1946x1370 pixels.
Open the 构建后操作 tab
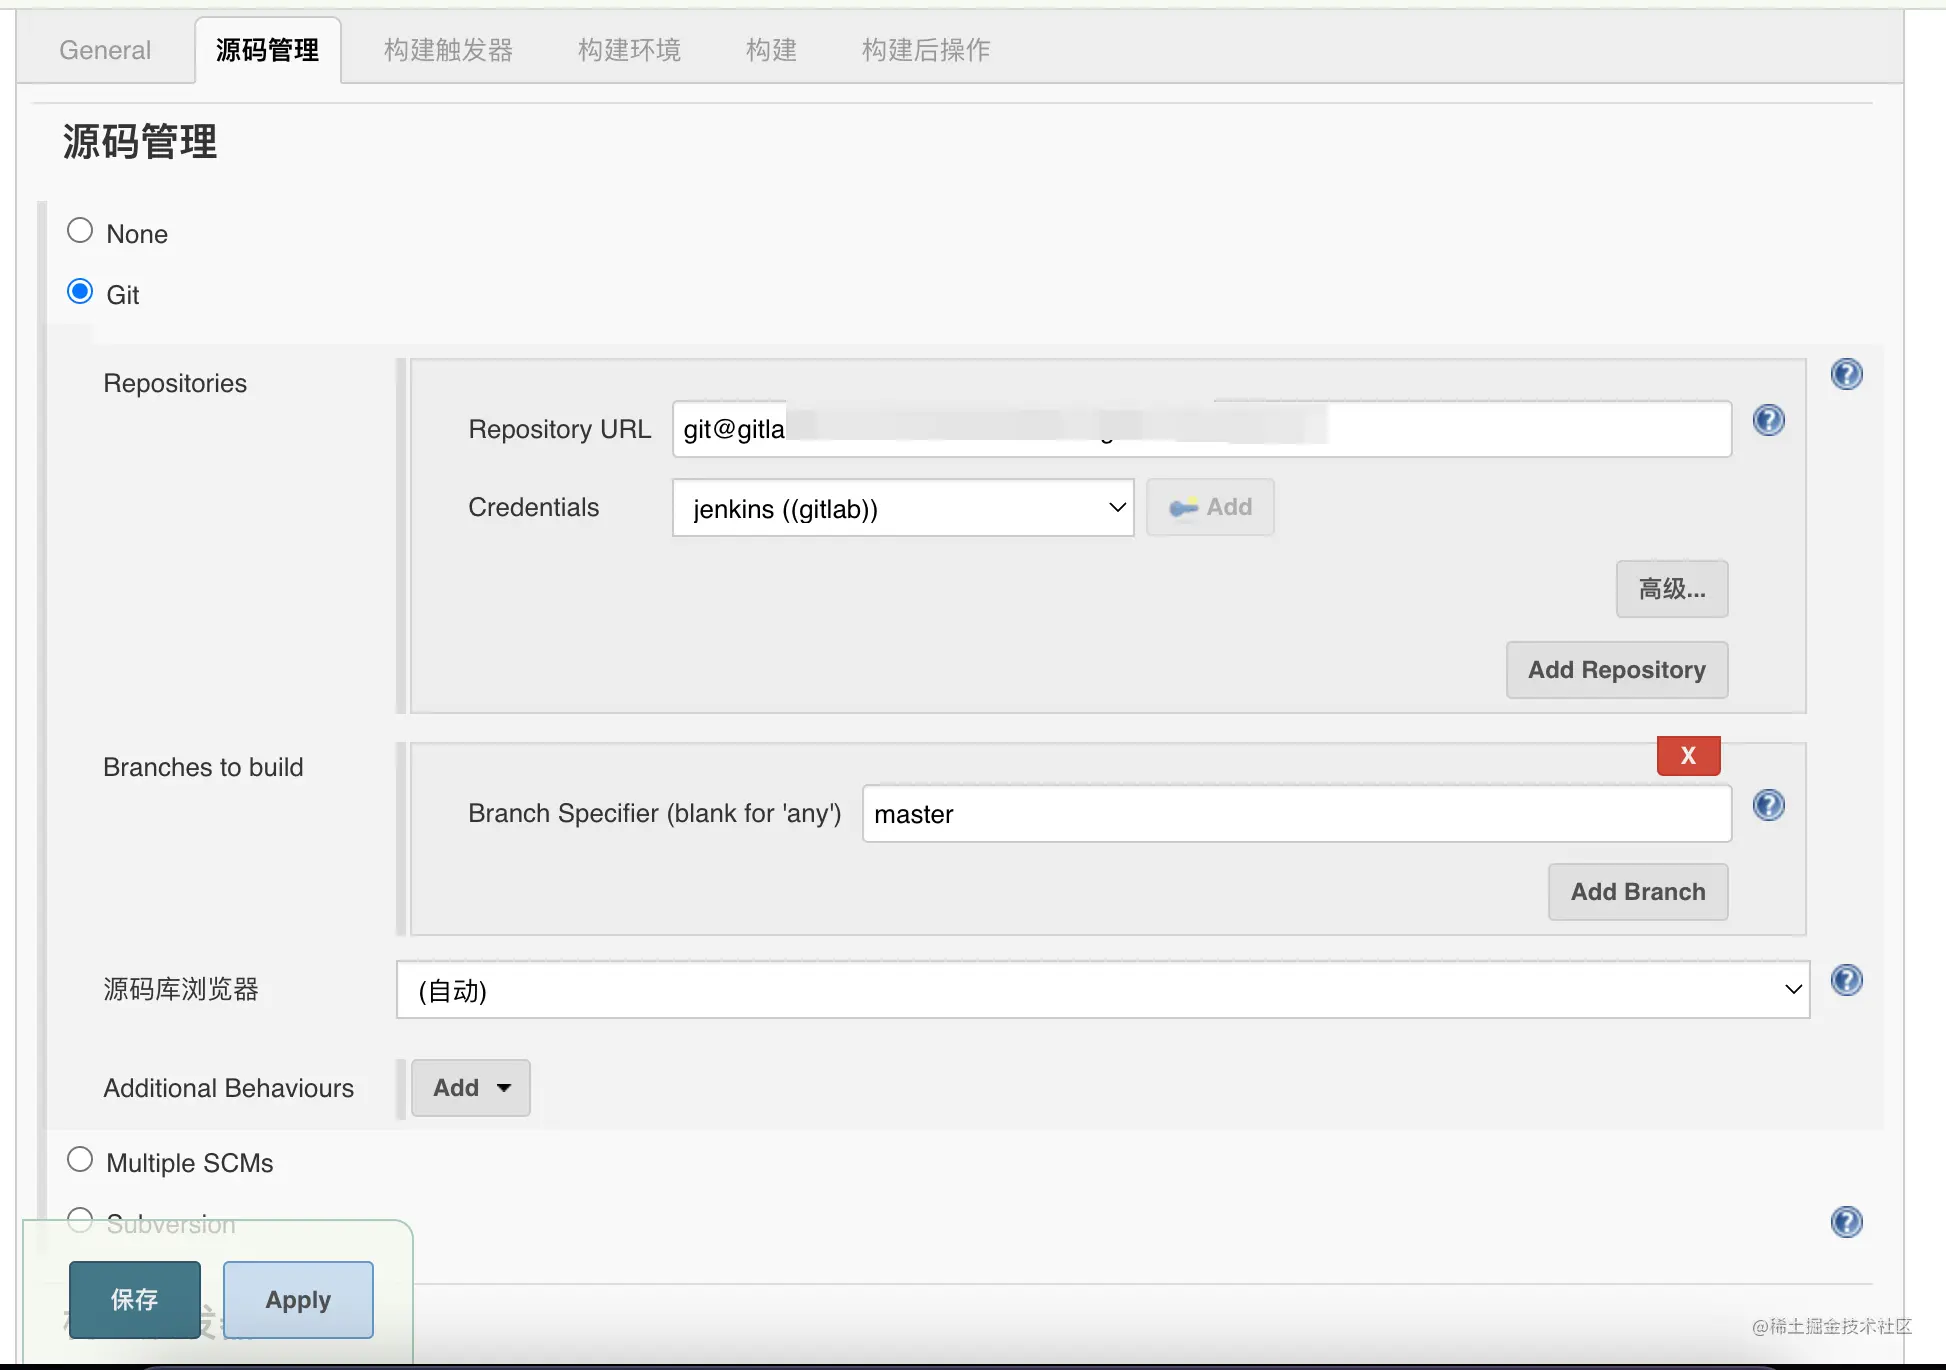[x=925, y=50]
